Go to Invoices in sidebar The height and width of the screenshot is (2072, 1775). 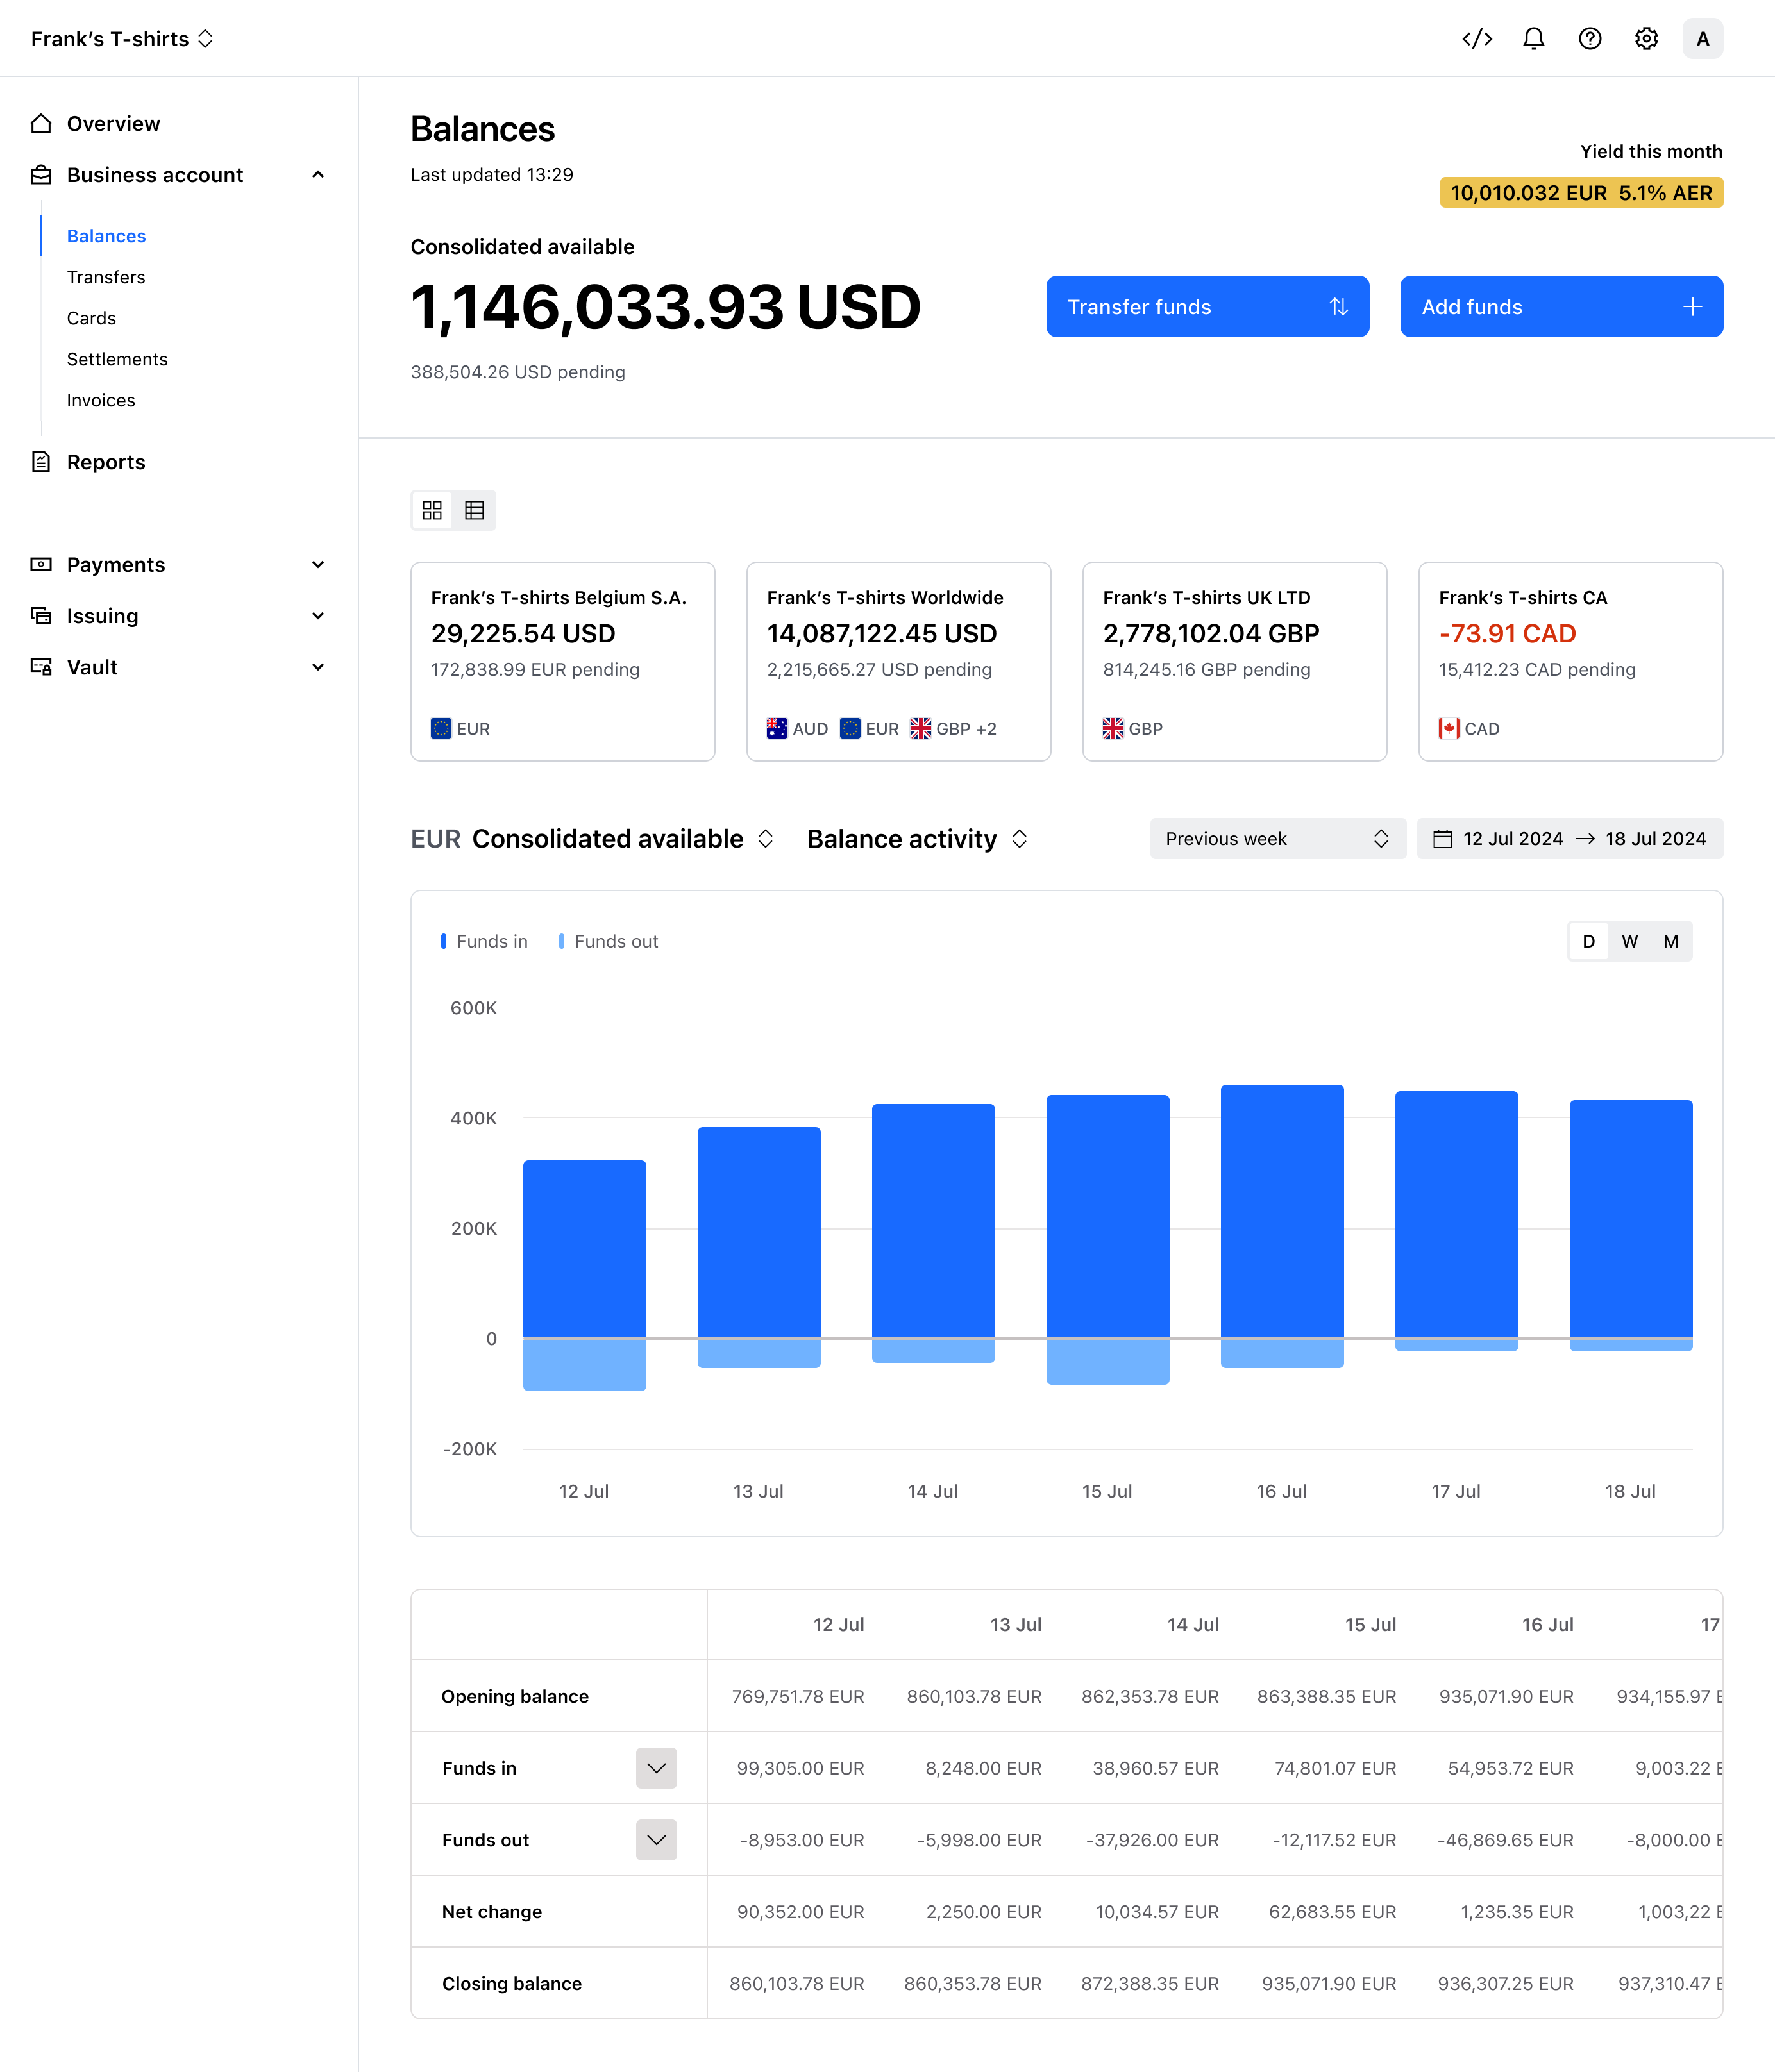pos(101,400)
